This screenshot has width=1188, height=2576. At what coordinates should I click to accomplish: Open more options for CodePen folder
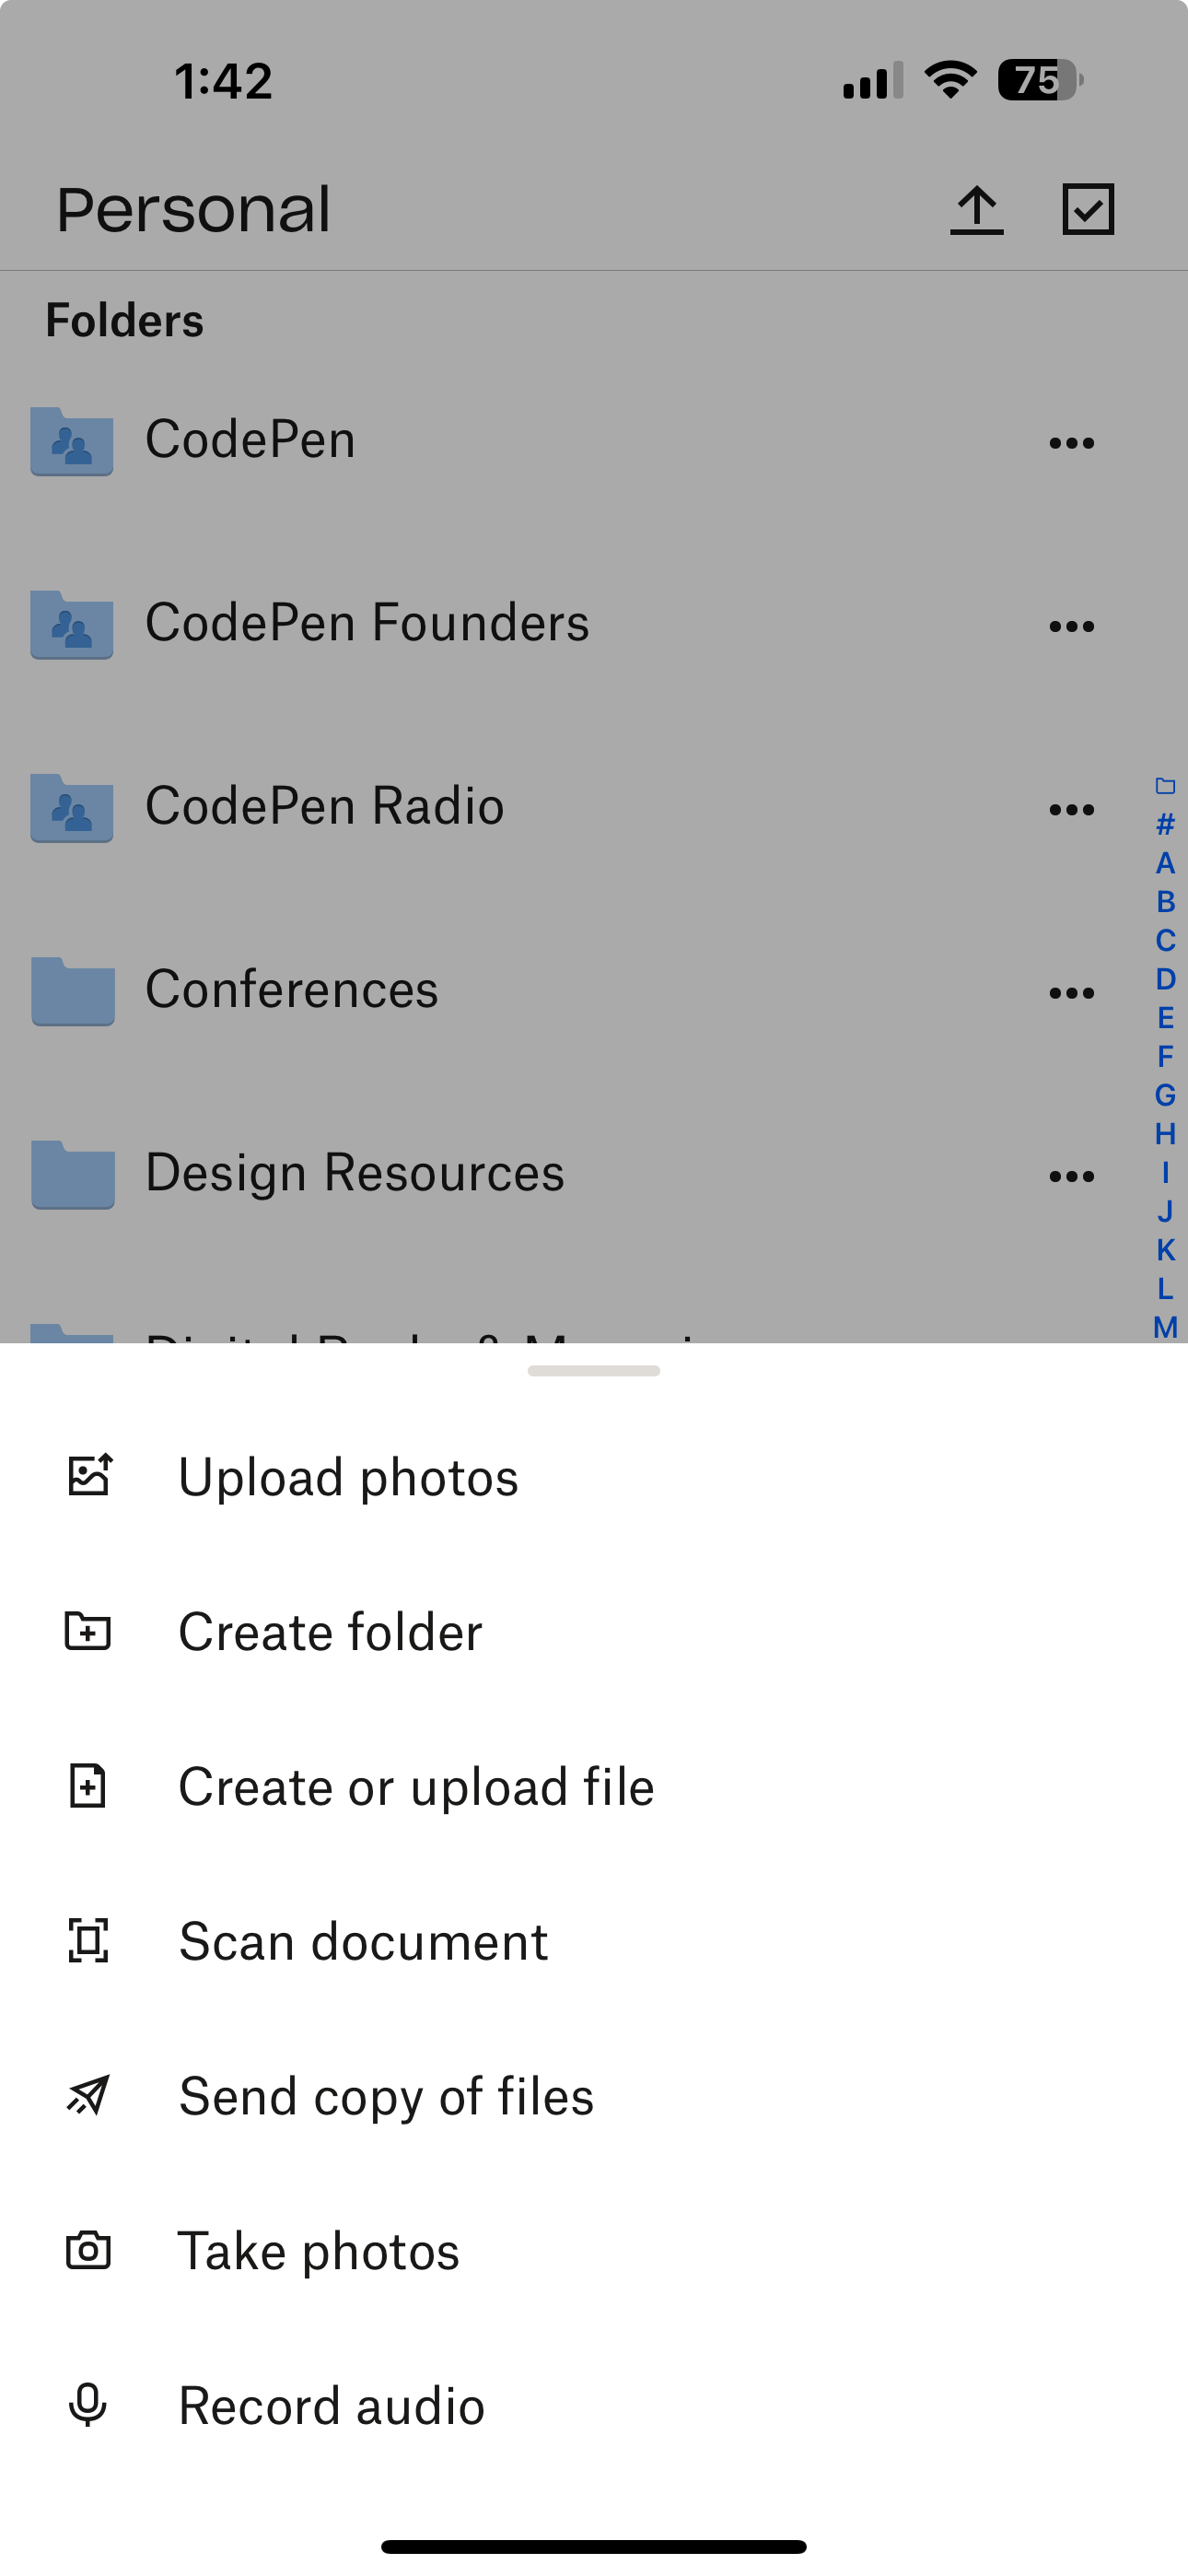pyautogui.click(x=1071, y=443)
